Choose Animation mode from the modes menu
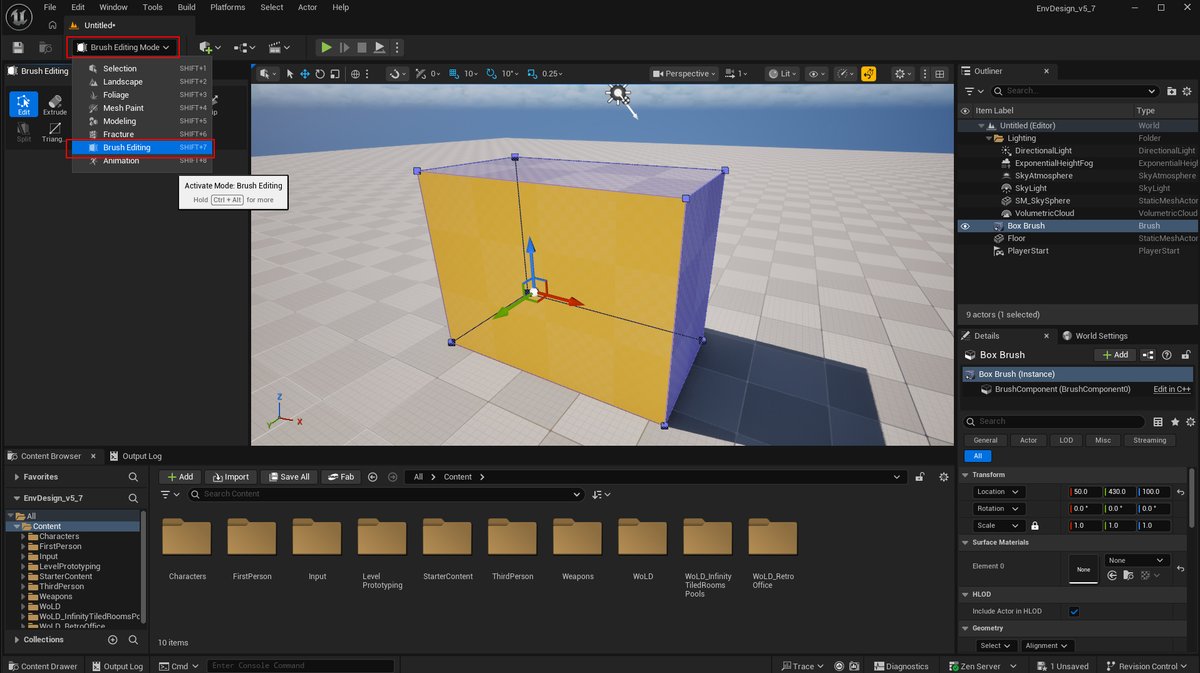Image resolution: width=1200 pixels, height=673 pixels. [143, 161]
